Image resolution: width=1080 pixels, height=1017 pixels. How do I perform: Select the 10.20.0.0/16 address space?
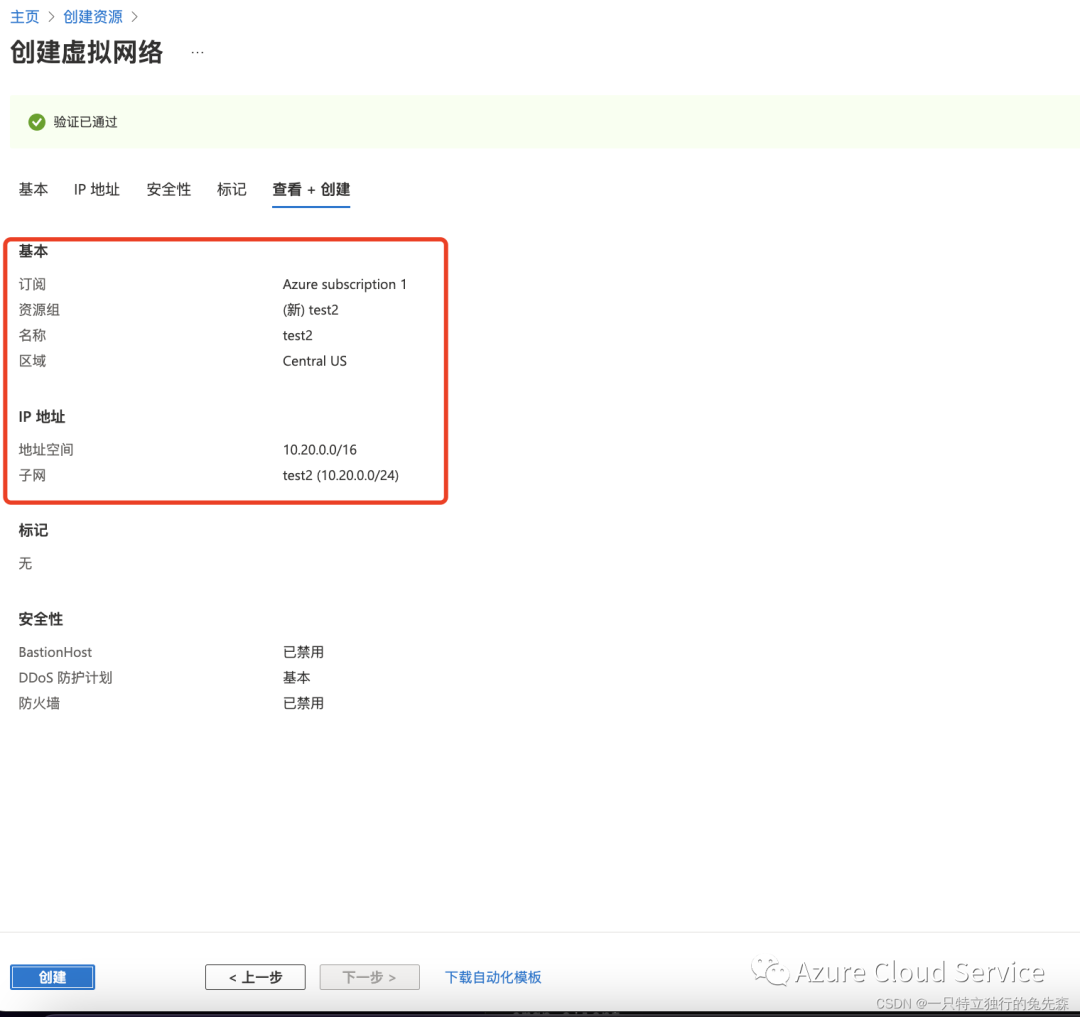point(320,450)
